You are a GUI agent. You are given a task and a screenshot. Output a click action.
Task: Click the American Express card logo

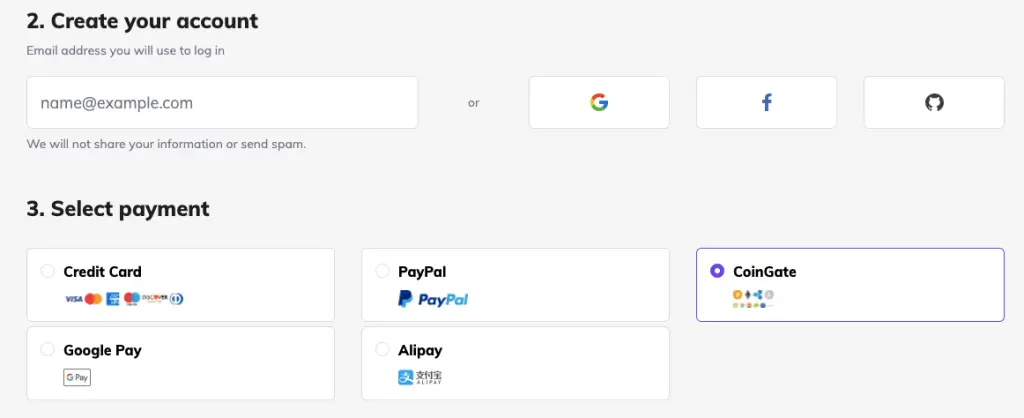(113, 298)
